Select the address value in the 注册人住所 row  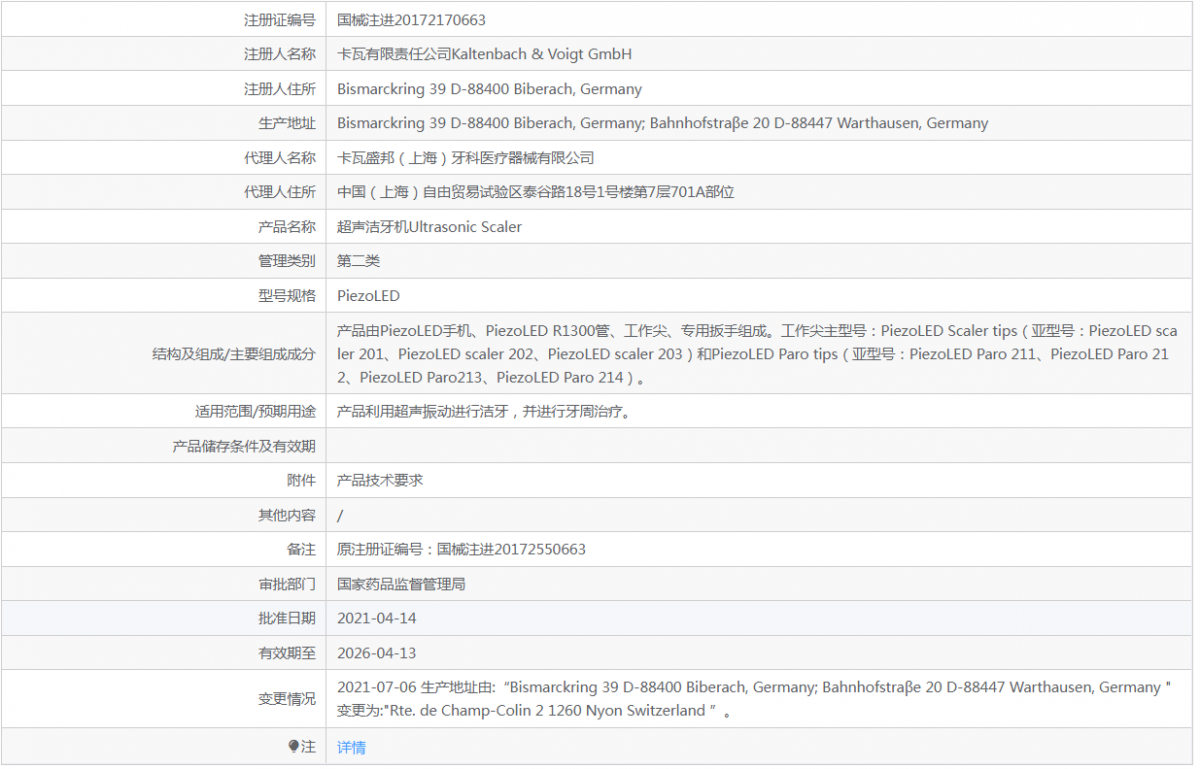(489, 89)
